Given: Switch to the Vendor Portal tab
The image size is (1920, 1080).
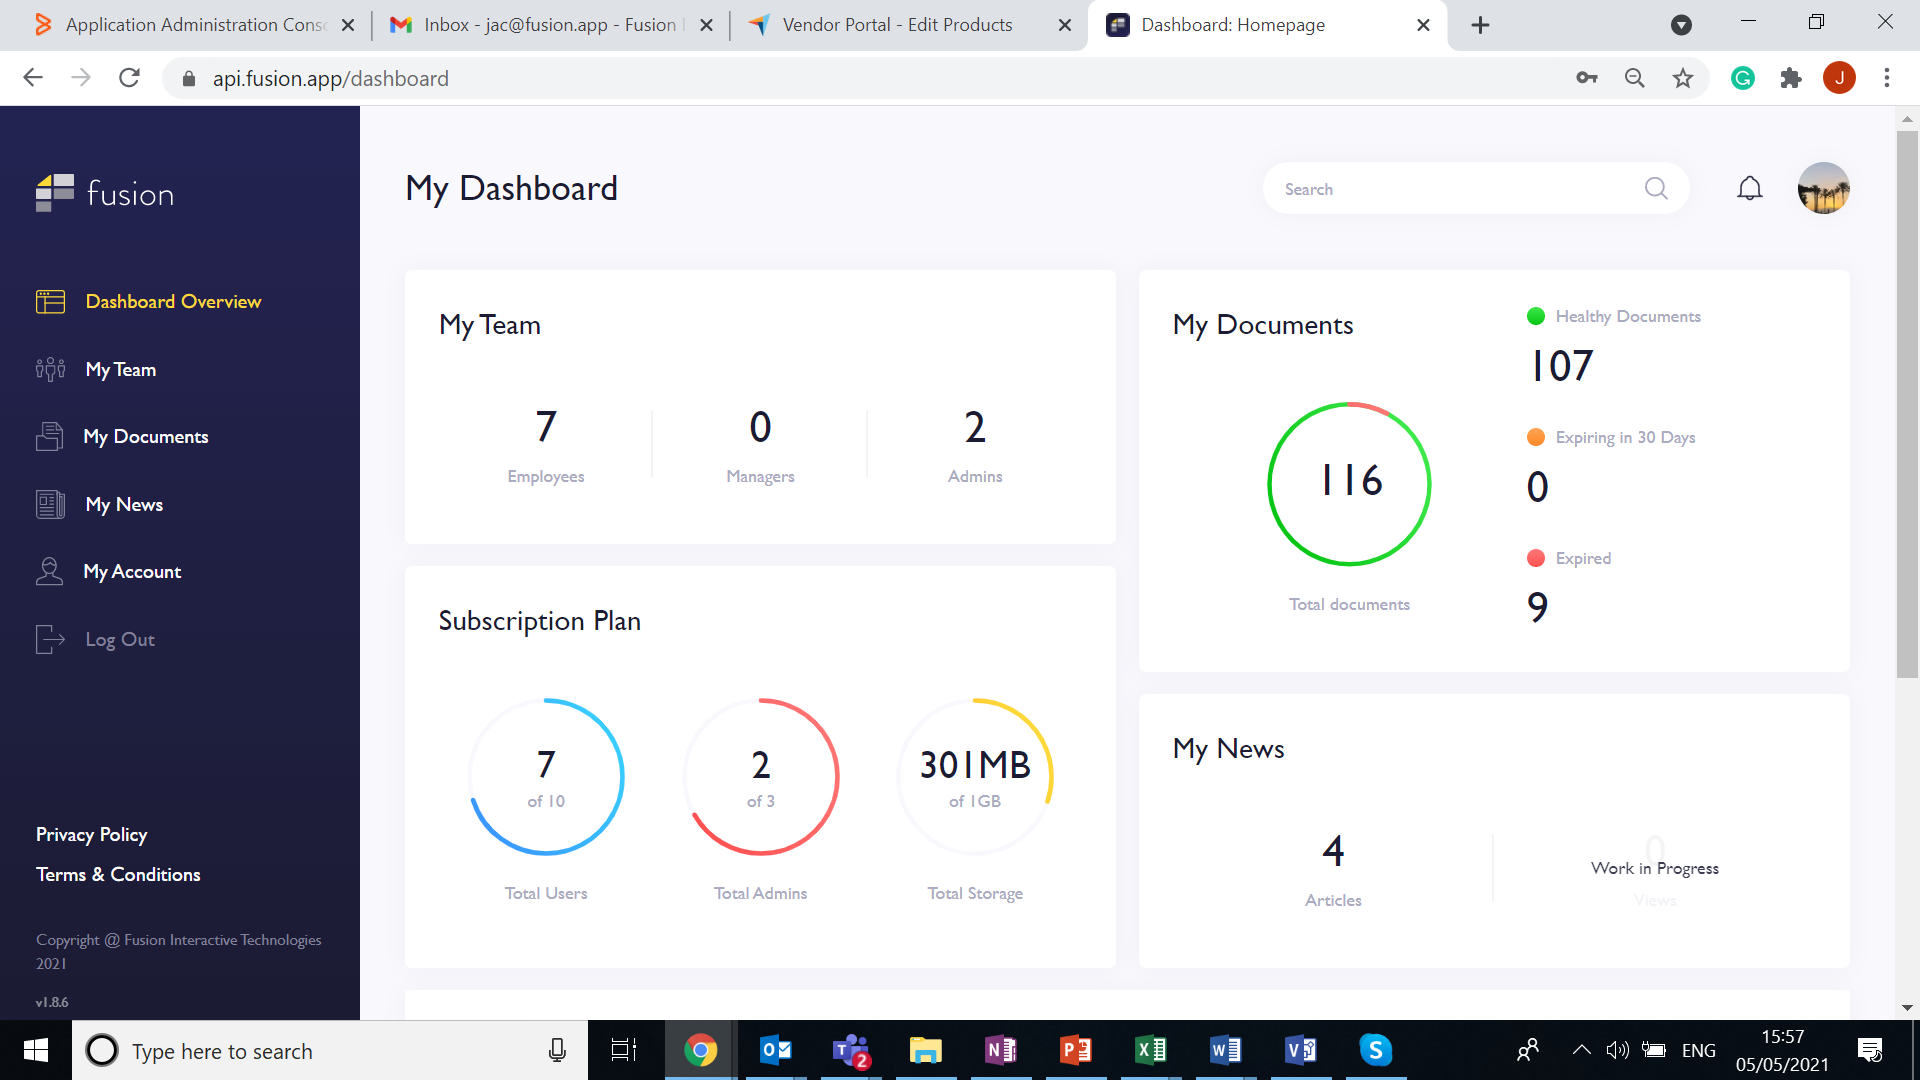Looking at the screenshot, I should tap(895, 24).
